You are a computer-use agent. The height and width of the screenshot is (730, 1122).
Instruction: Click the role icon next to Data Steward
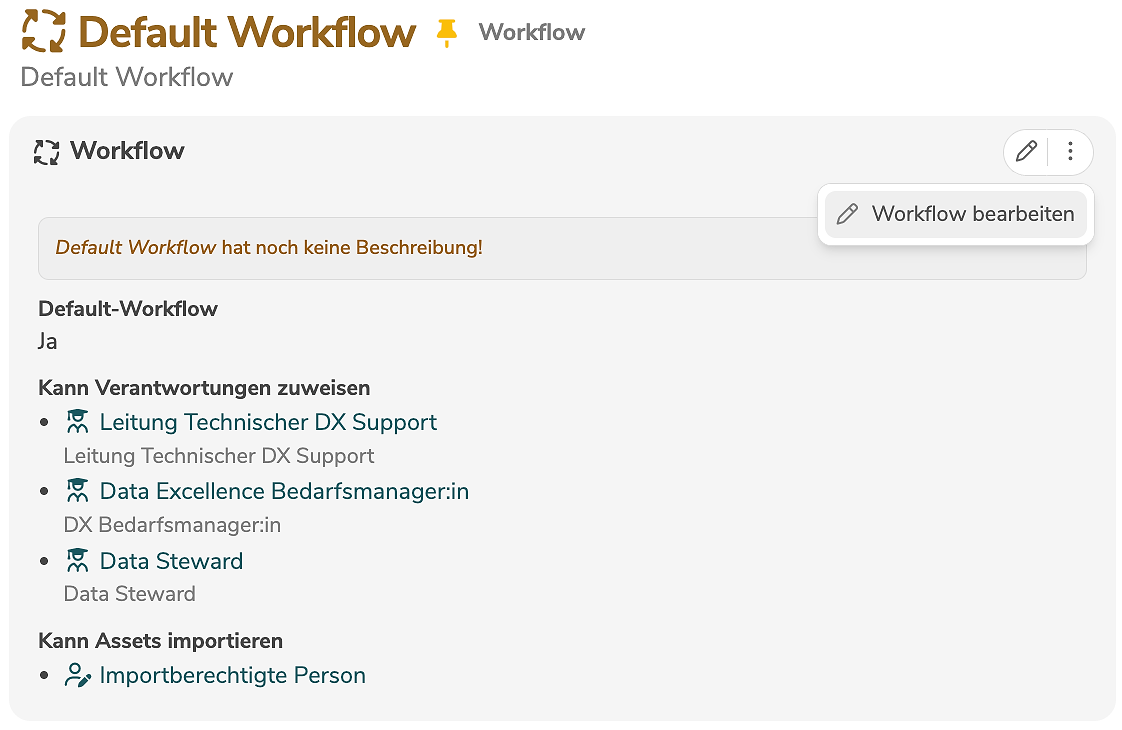click(x=77, y=560)
